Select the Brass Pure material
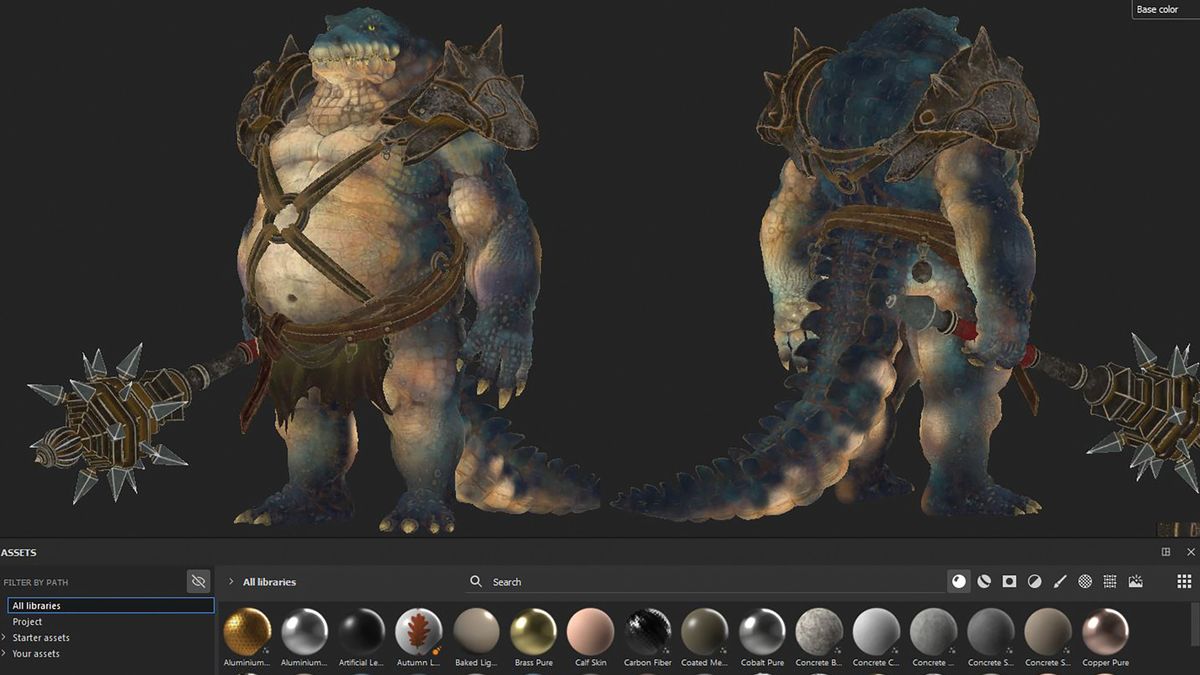 tap(533, 637)
